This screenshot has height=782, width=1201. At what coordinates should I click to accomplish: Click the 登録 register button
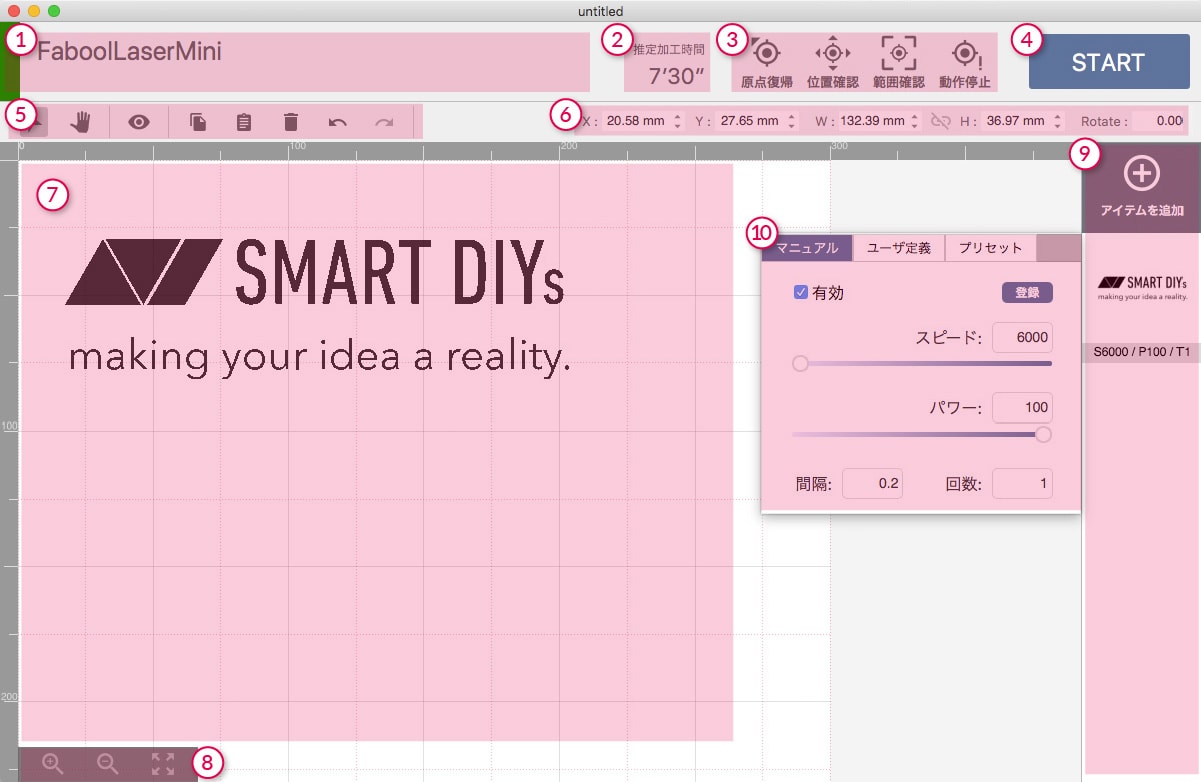[1027, 292]
